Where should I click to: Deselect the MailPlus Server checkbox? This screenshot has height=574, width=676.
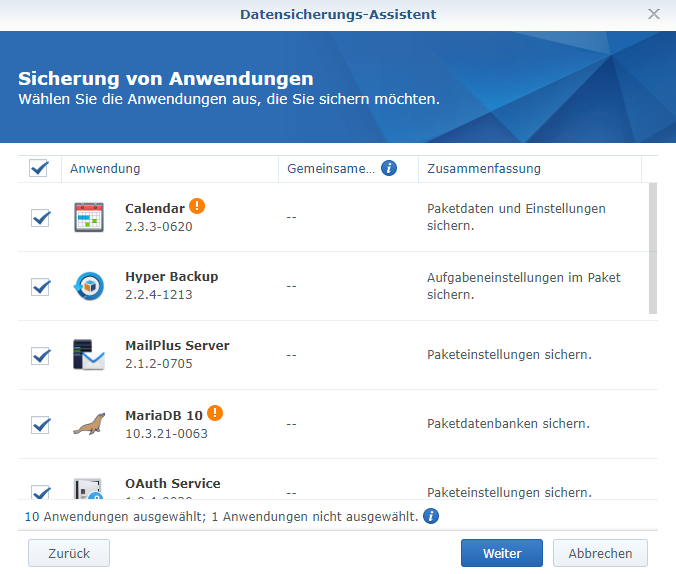(40, 355)
